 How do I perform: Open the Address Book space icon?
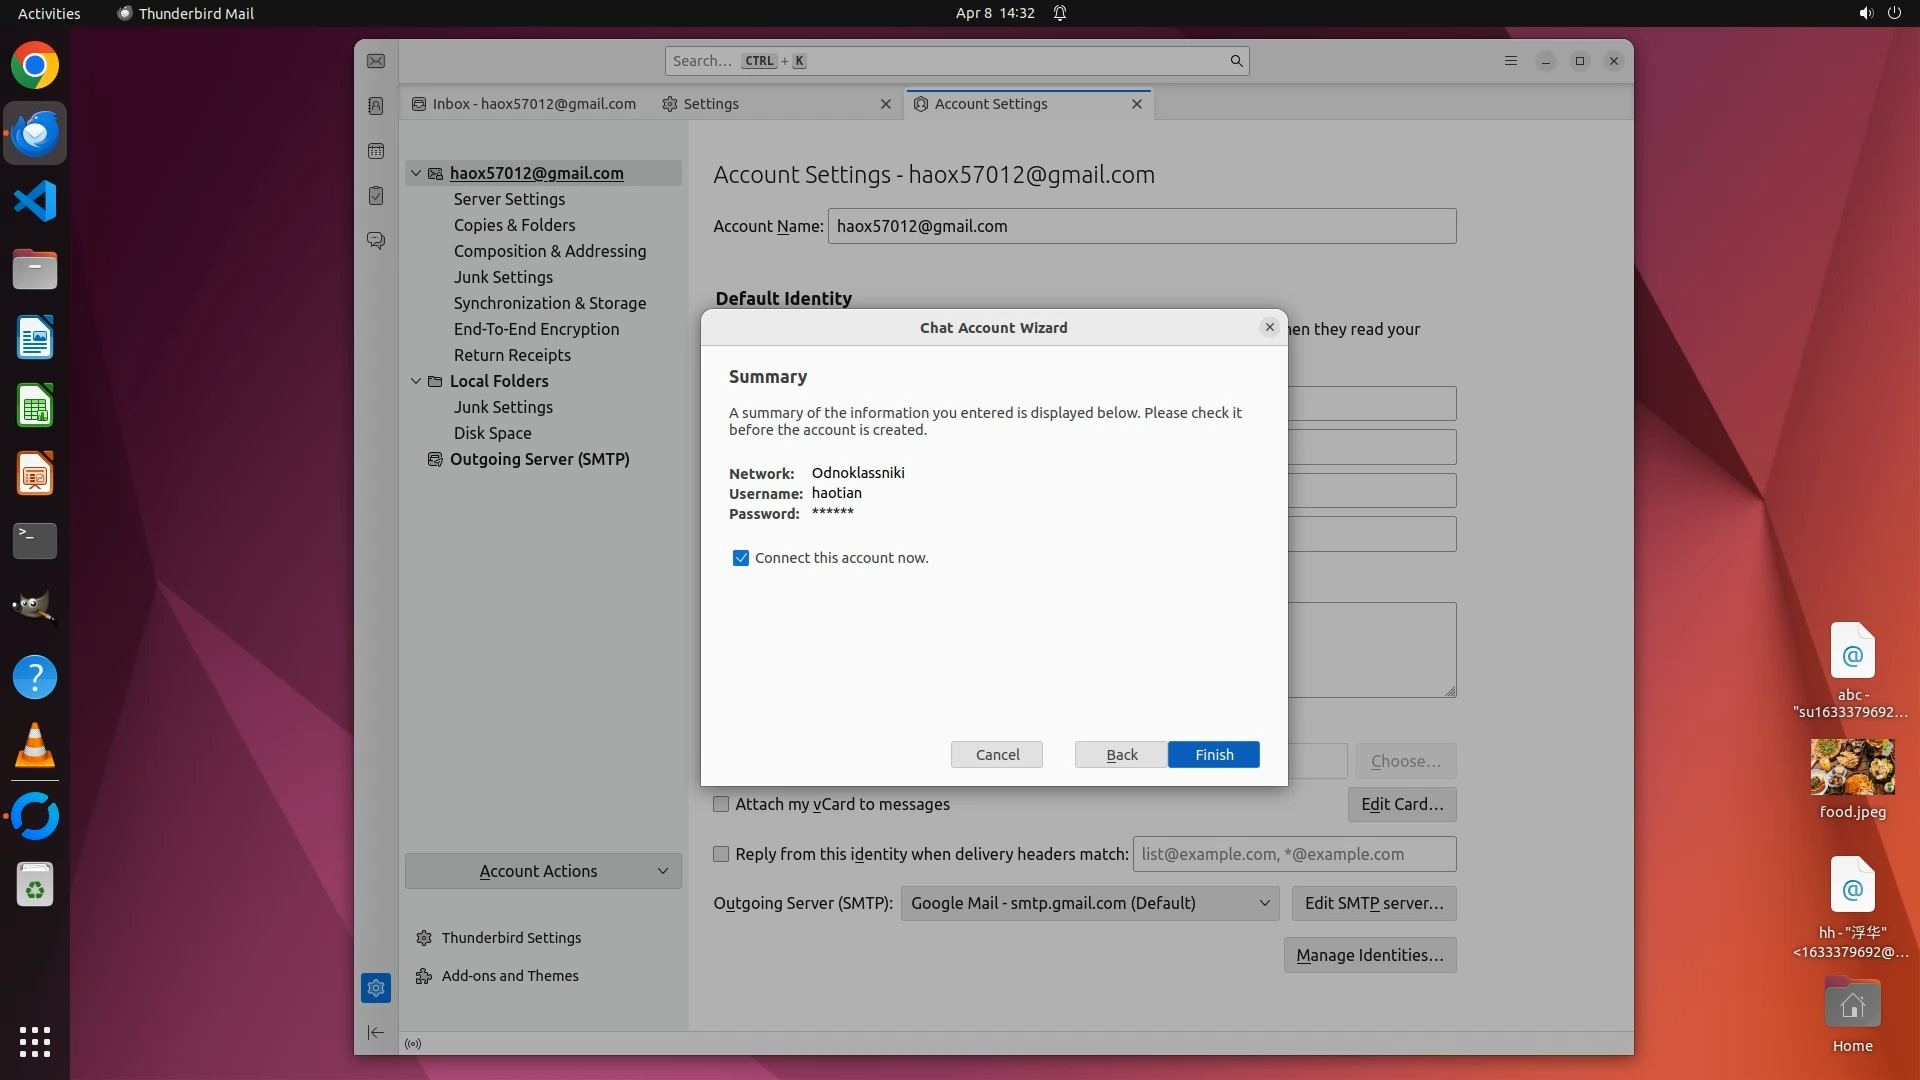376,106
